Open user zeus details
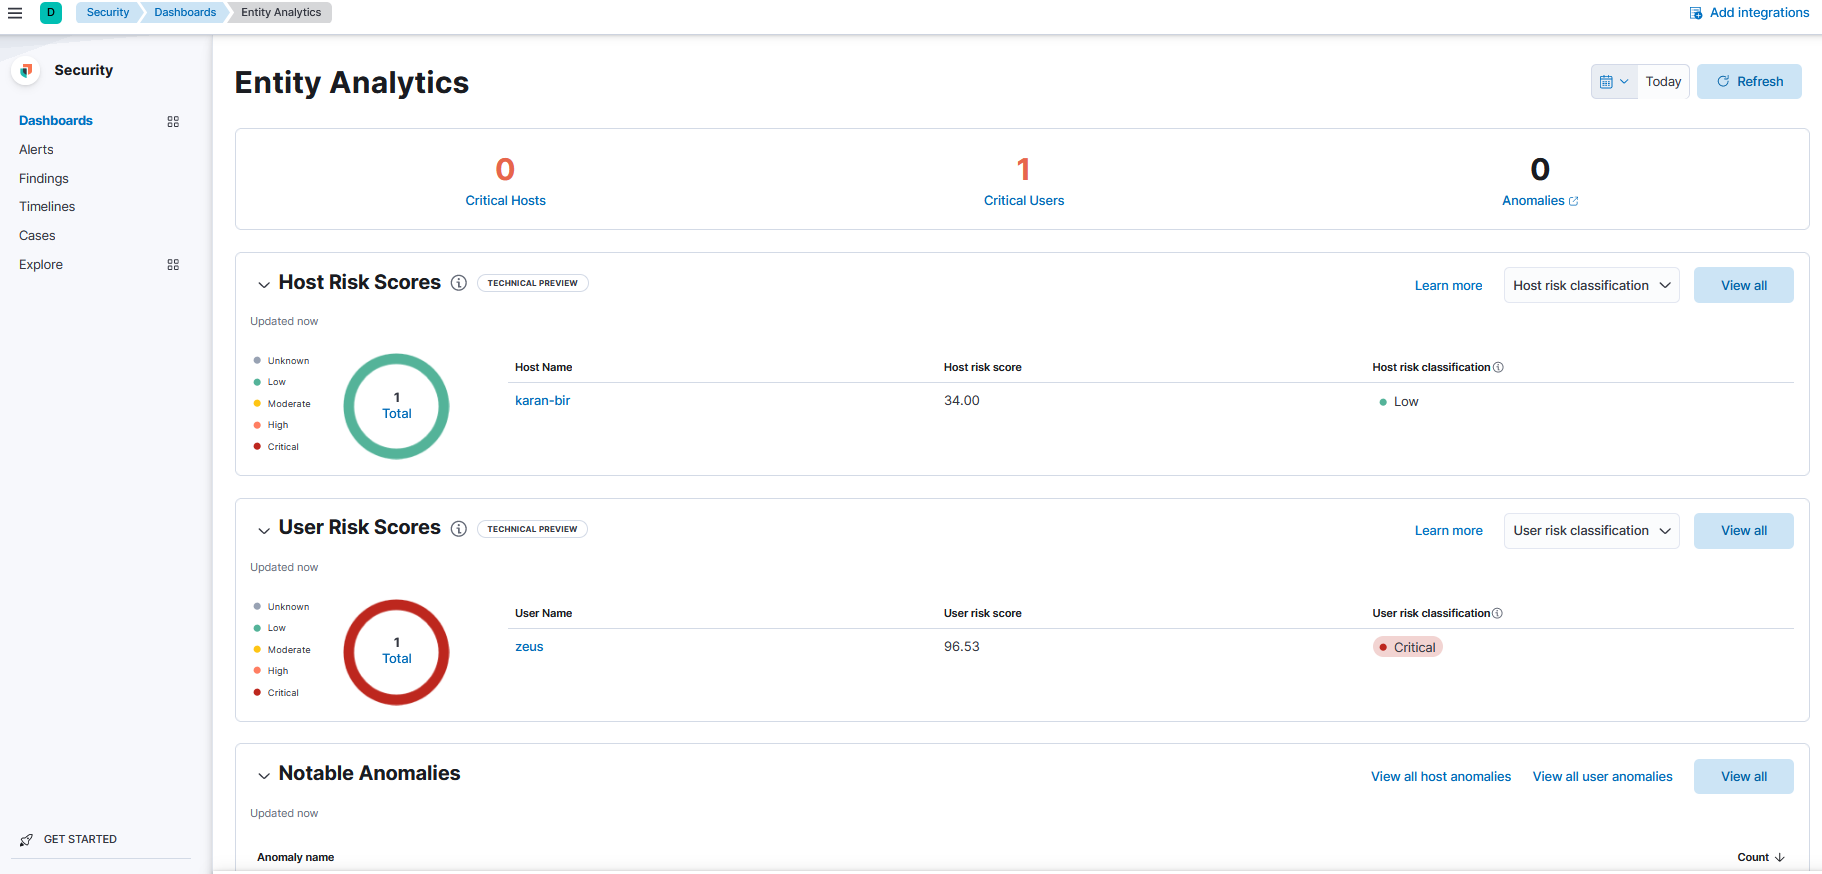 [x=529, y=647]
